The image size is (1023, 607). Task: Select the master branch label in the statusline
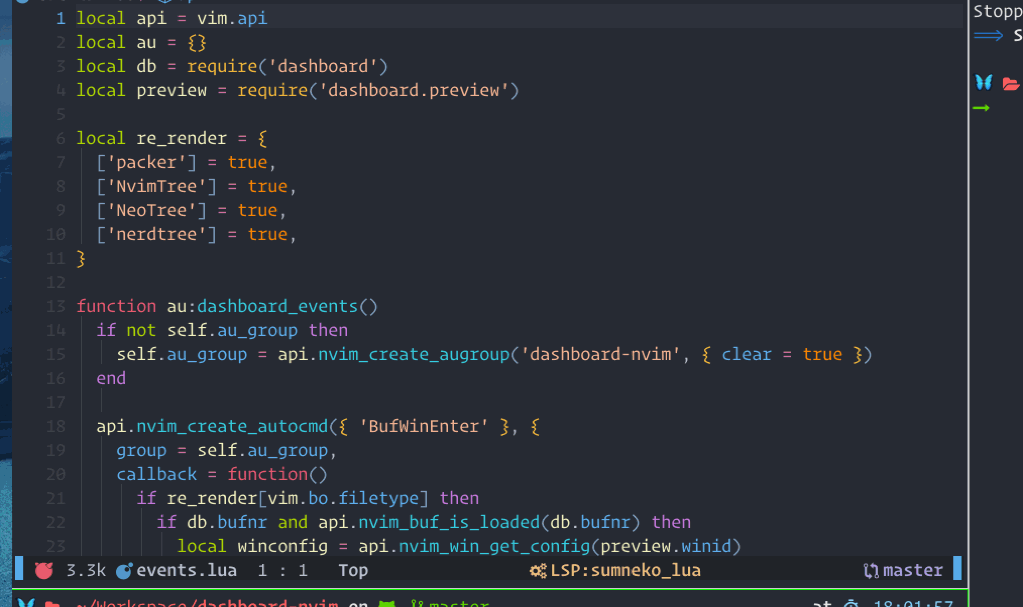coord(912,570)
